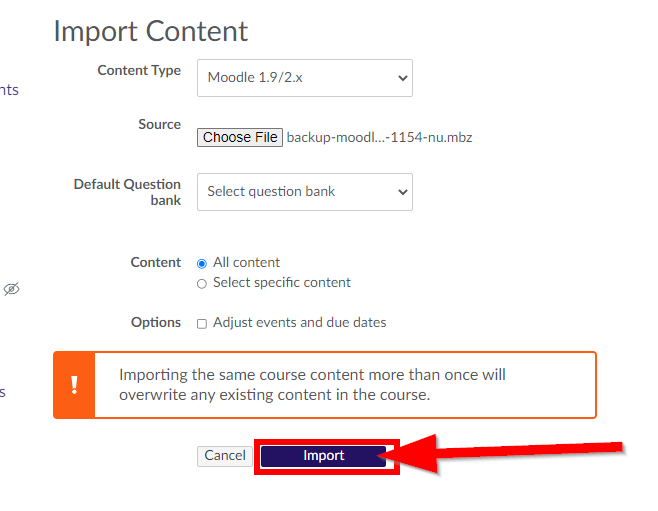Click the Import Content heading
Screen dimensions: 658x511
click(151, 31)
